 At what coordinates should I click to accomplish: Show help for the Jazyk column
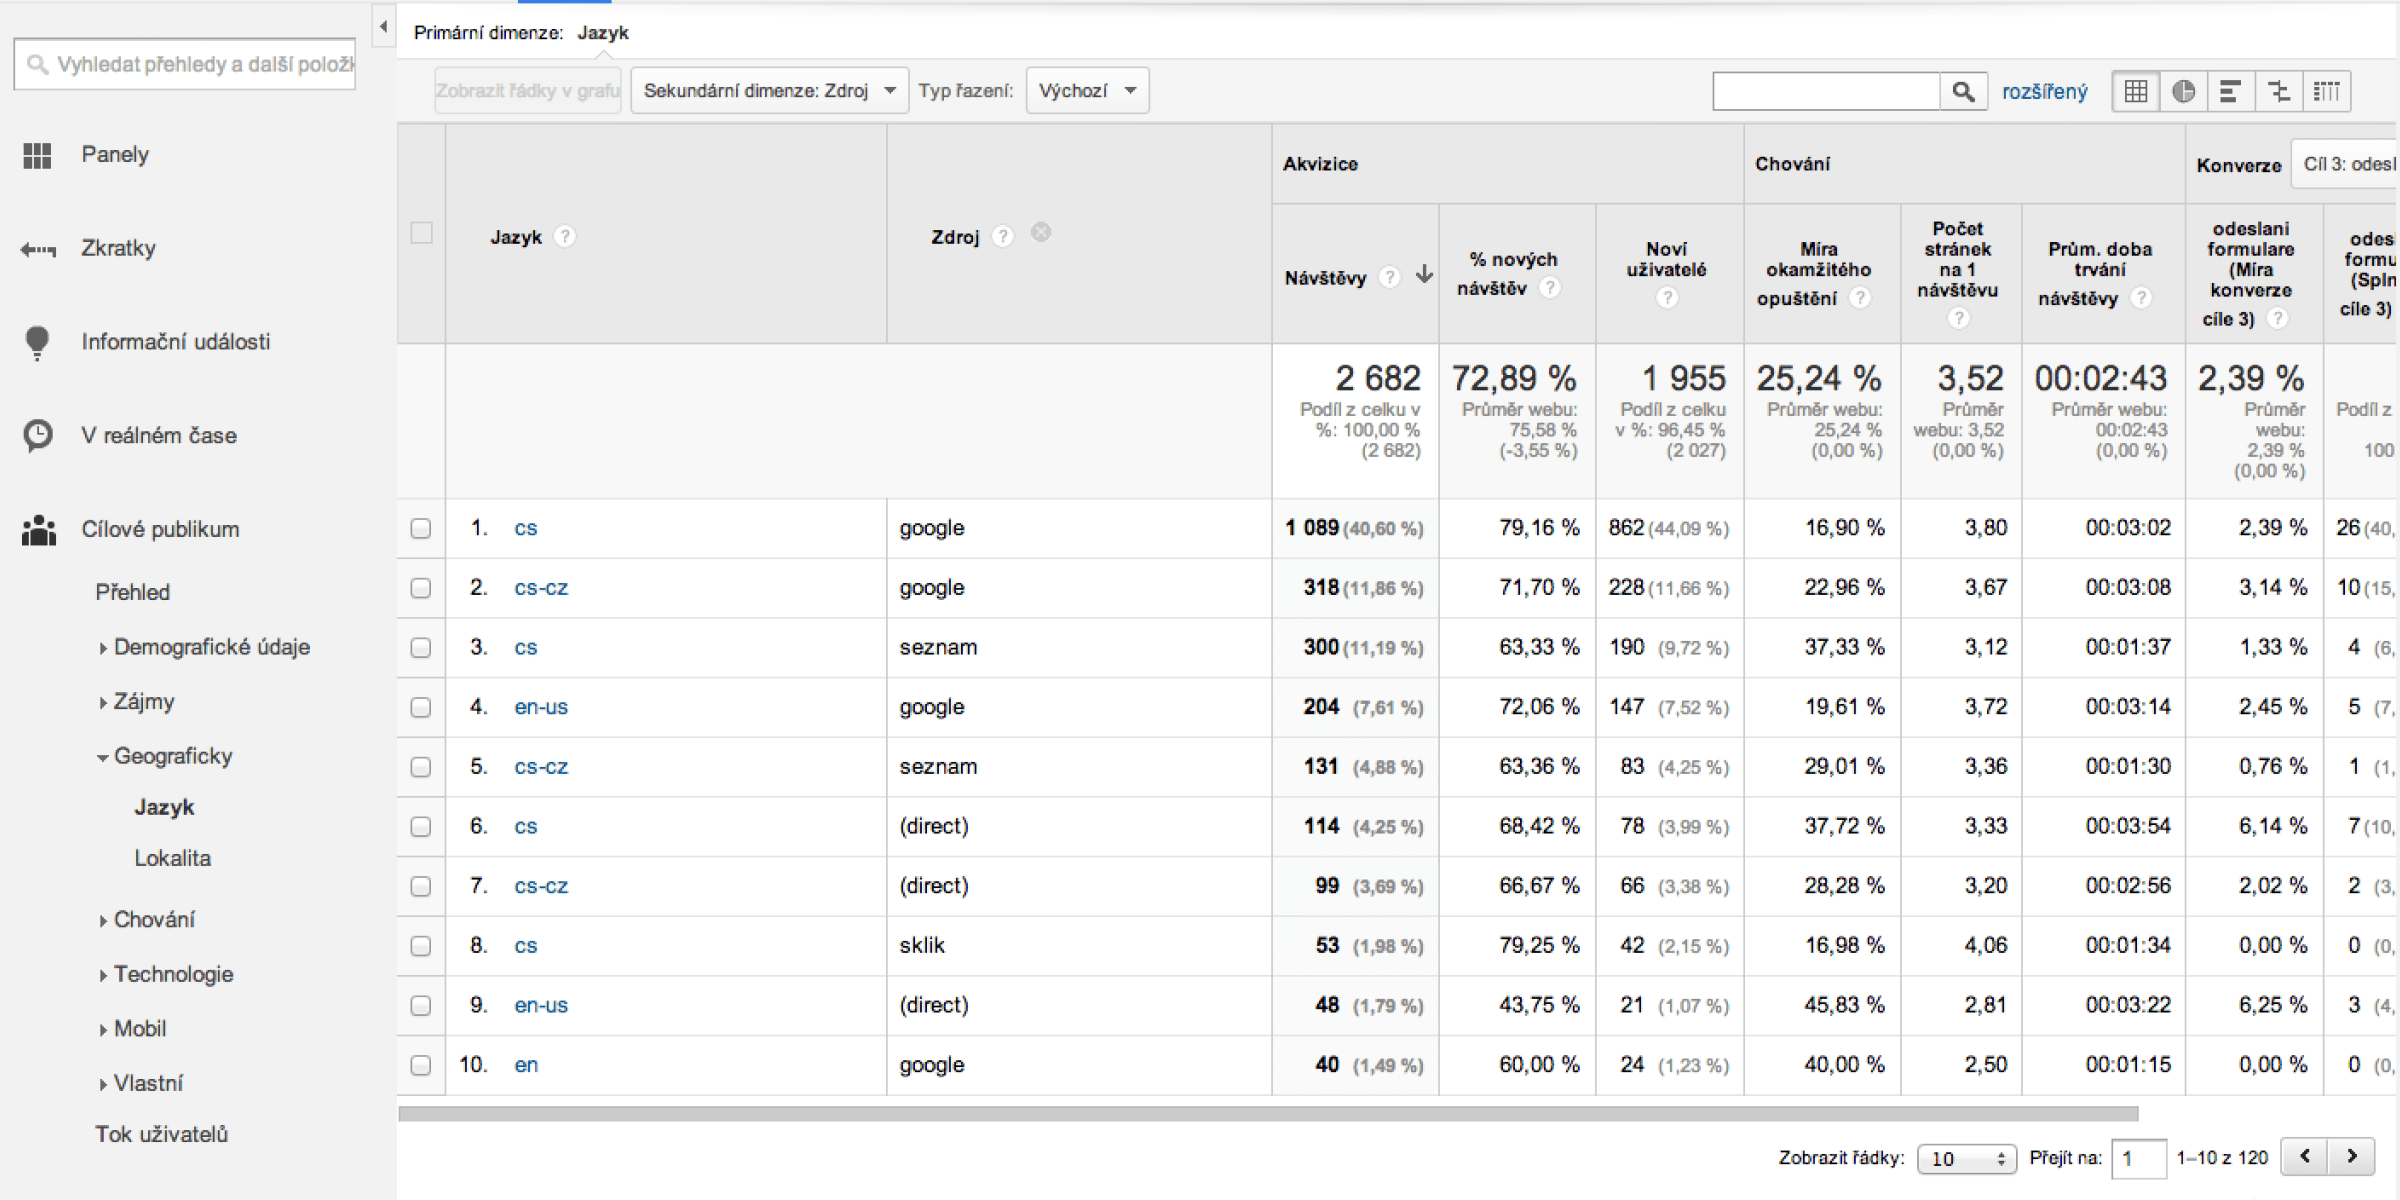[565, 237]
